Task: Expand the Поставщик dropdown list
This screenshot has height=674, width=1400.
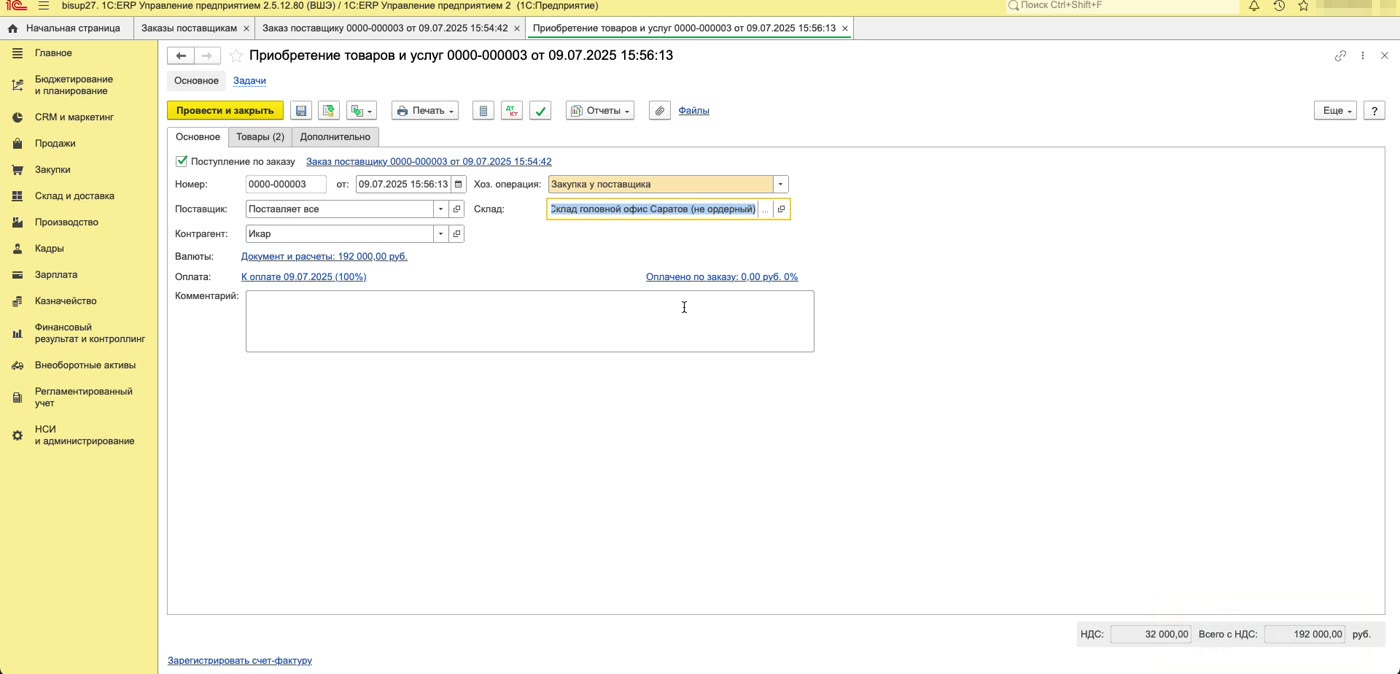Action: click(440, 209)
